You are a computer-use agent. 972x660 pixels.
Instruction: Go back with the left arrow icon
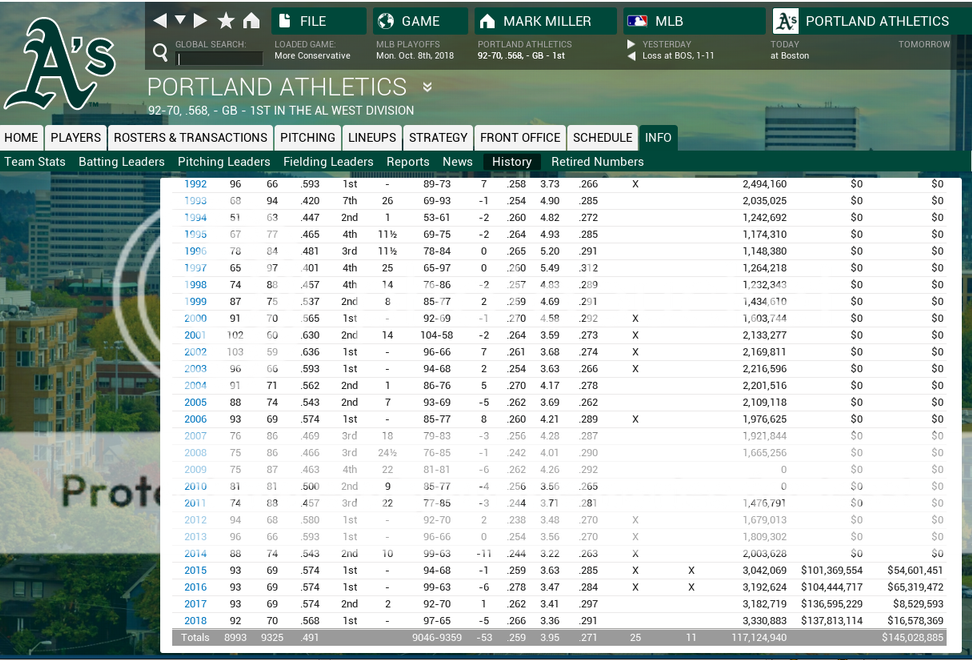(160, 21)
